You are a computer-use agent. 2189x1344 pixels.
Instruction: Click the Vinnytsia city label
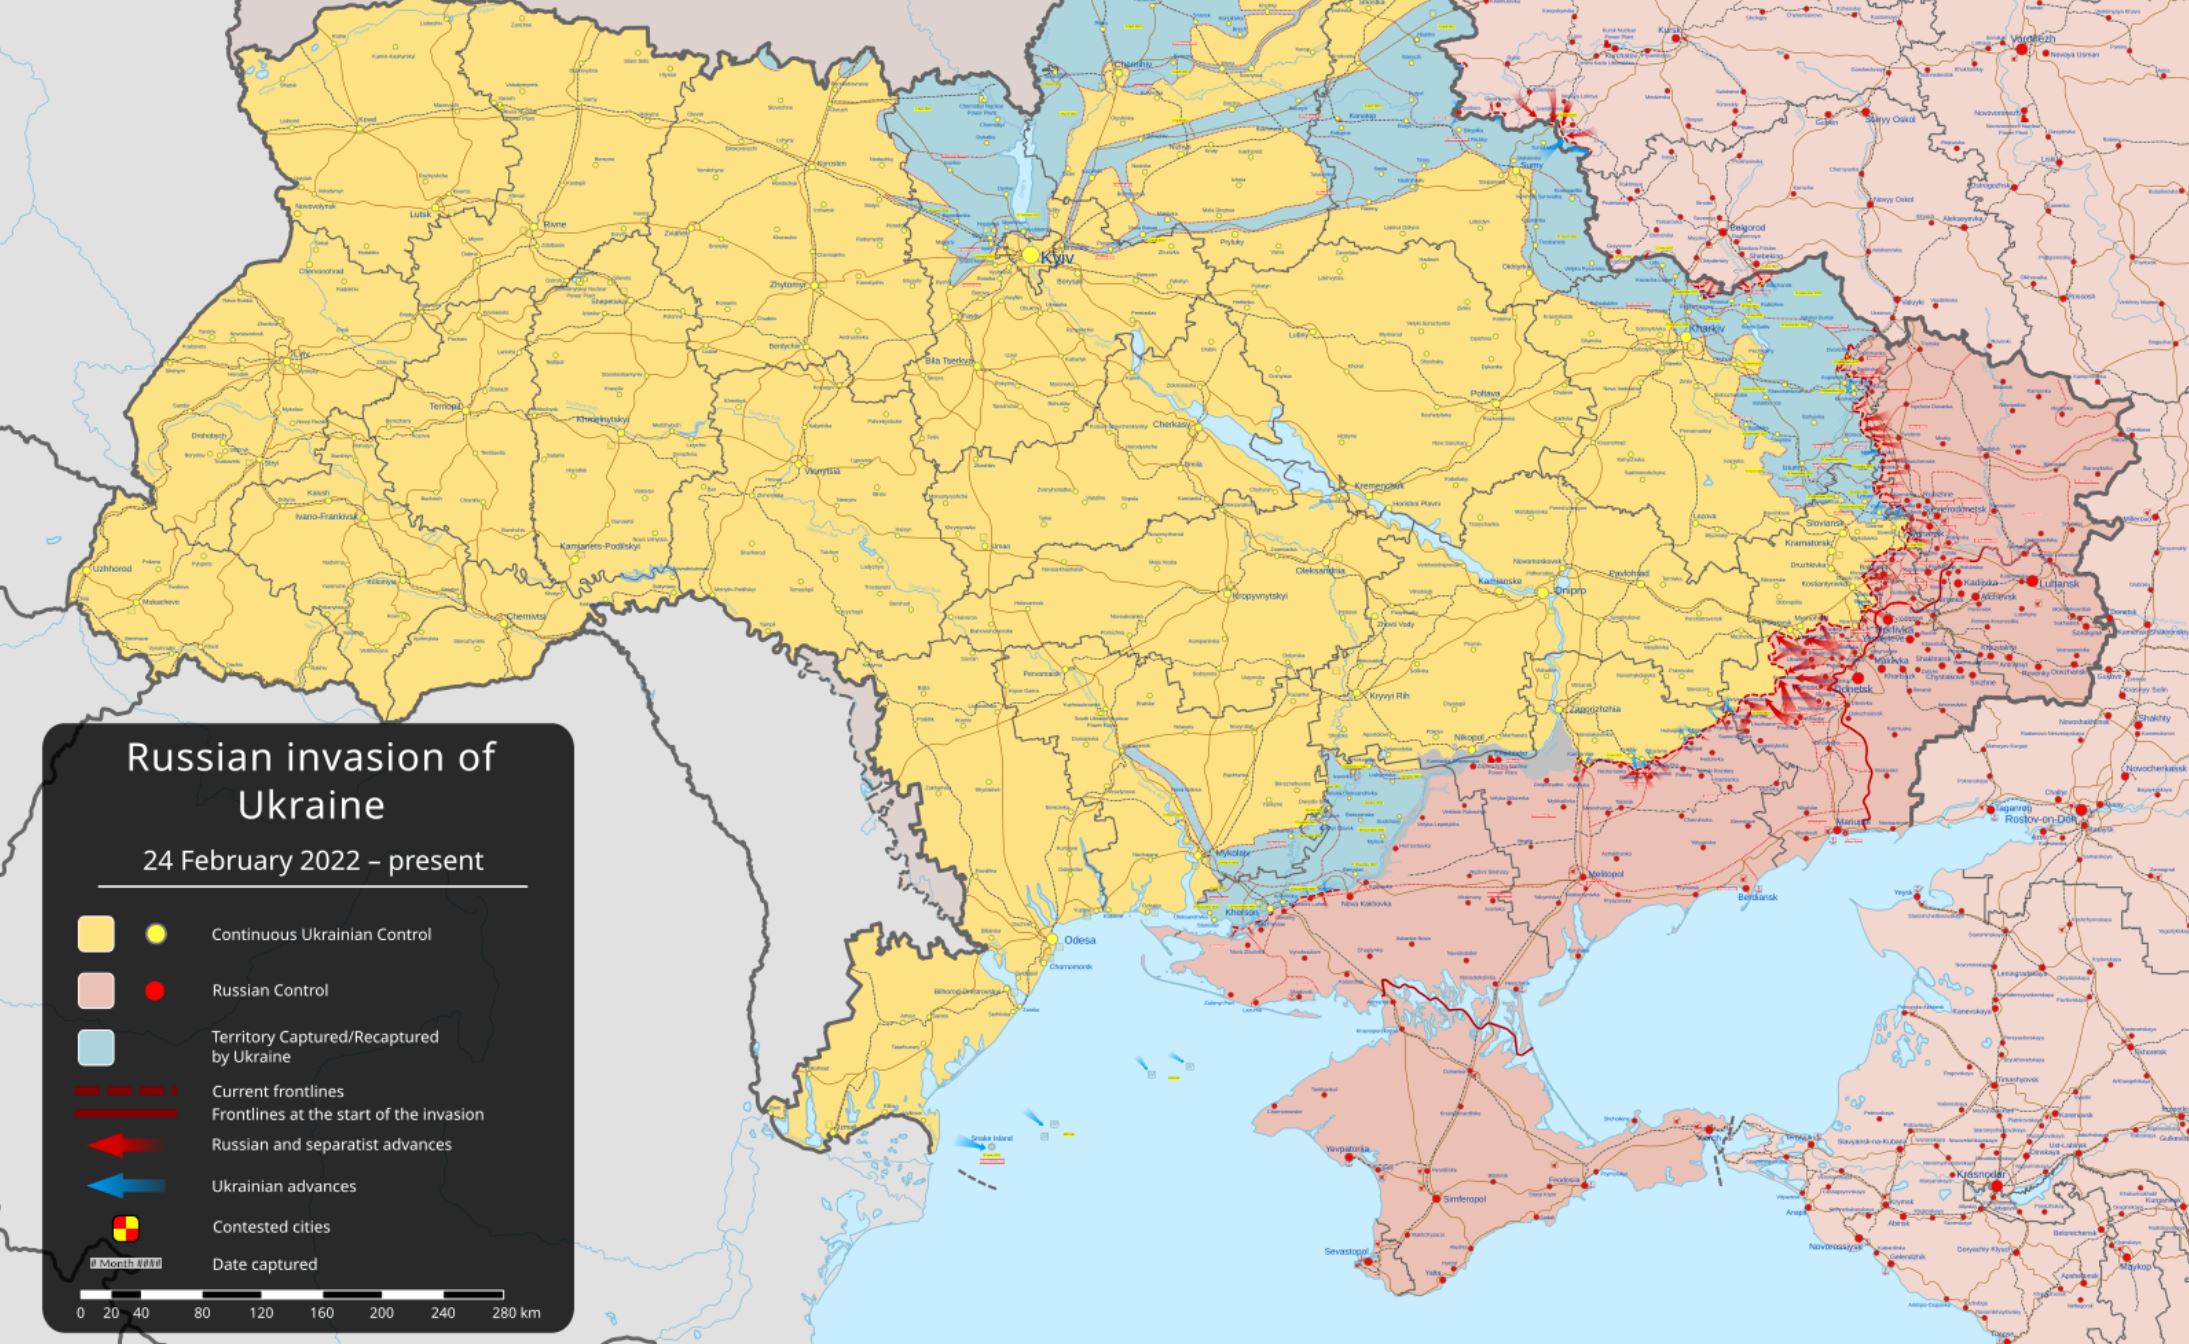(822, 471)
